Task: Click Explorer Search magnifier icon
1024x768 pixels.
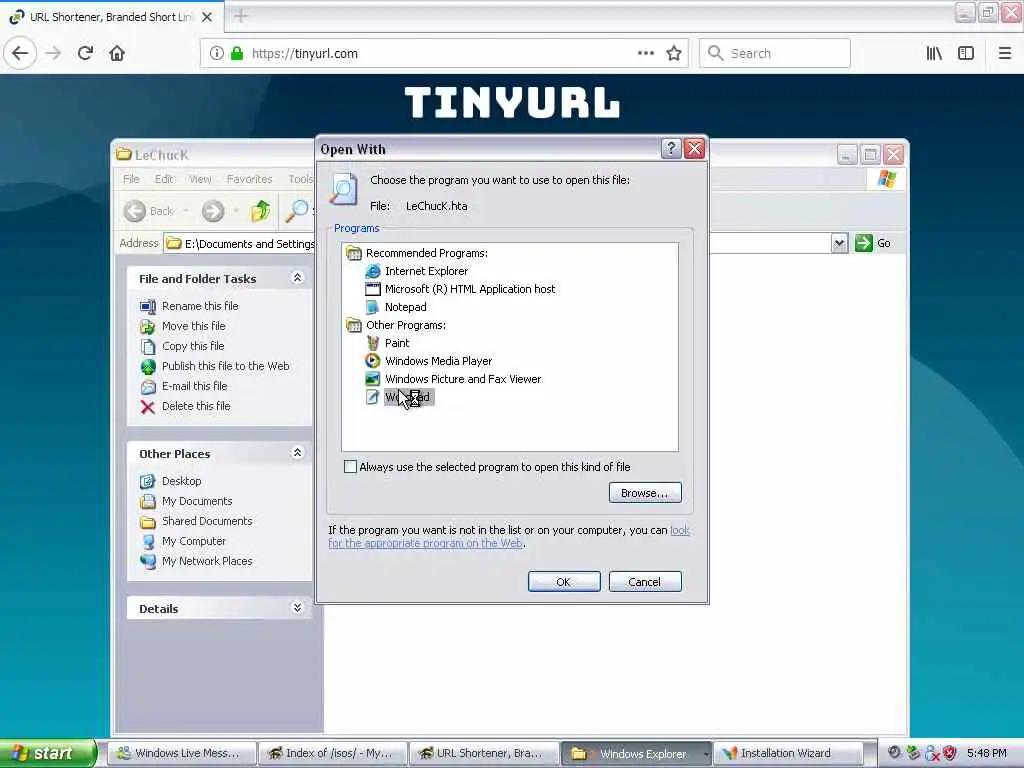Action: pos(297,210)
